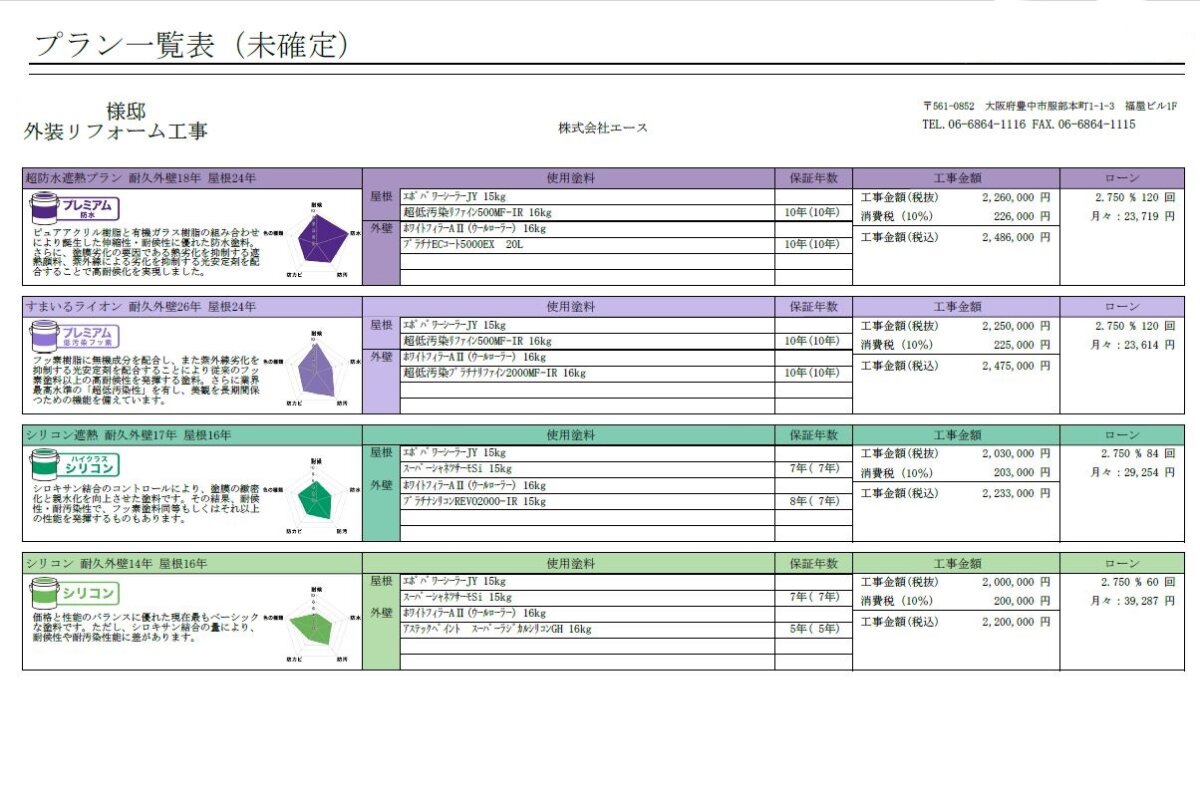The image size is (1200, 809).
Task: Click the 2,475,000 円 tax-included total
Action: pyautogui.click(x=1016, y=366)
